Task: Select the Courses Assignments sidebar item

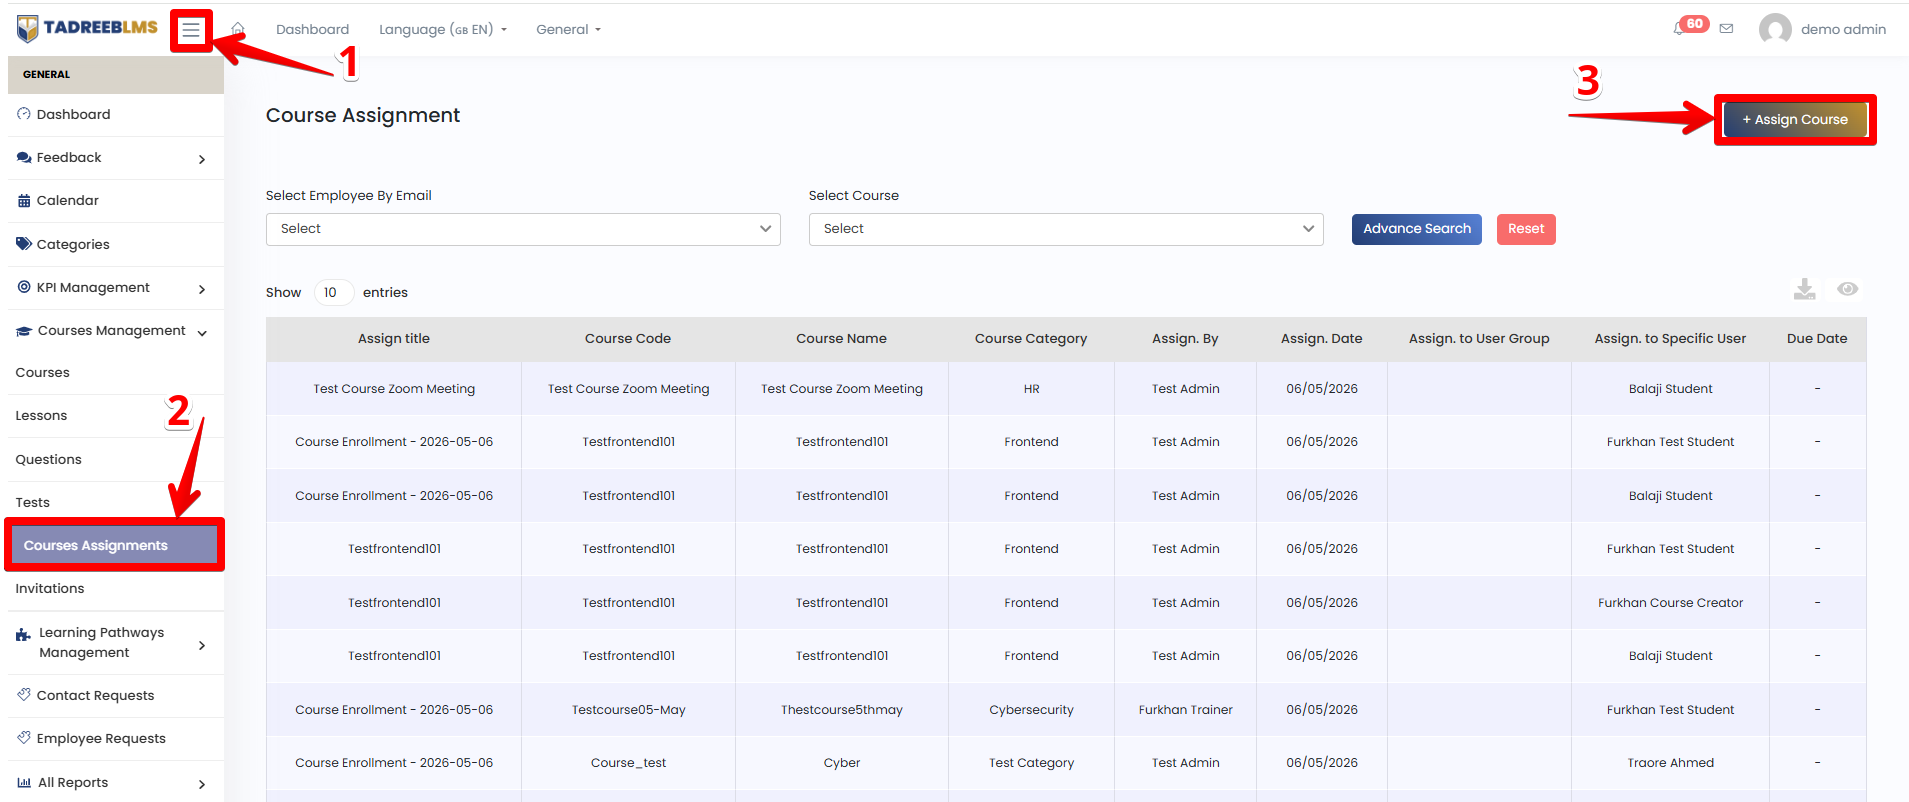Action: [x=114, y=545]
